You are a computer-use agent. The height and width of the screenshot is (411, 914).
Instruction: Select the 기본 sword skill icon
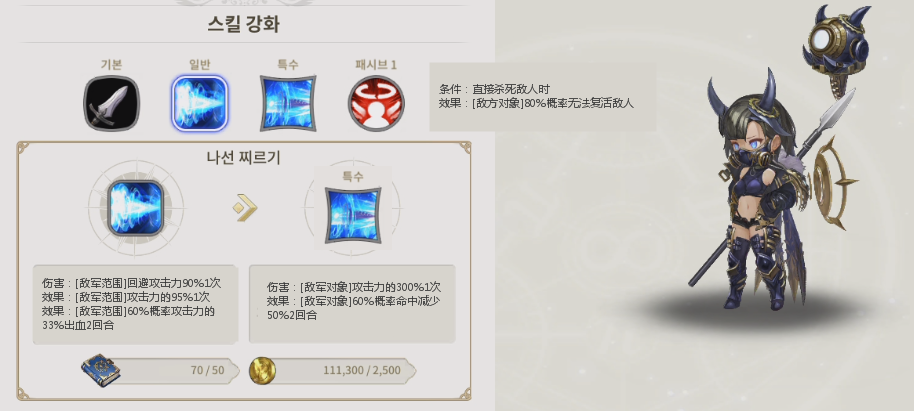coord(111,103)
